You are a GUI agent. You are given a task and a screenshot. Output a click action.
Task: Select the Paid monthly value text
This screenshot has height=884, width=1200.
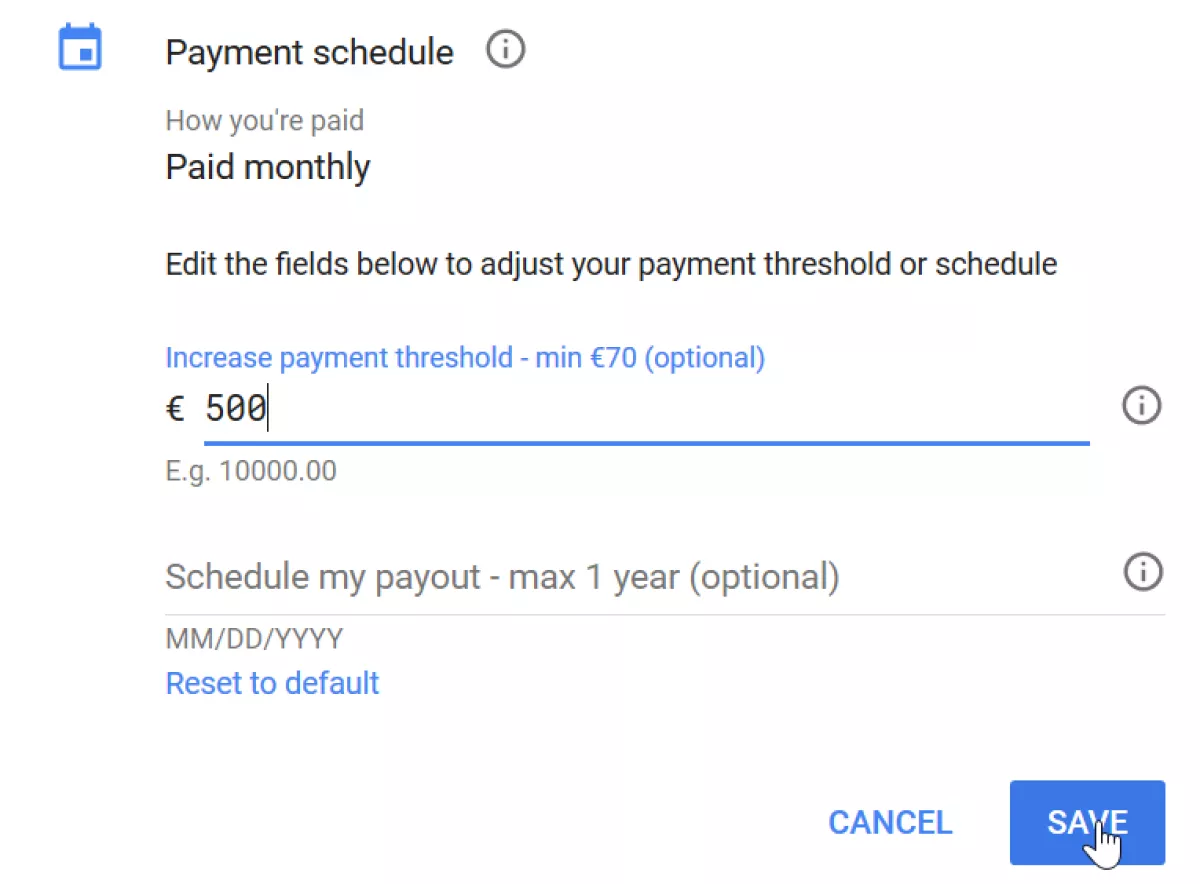pyautogui.click(x=267, y=167)
